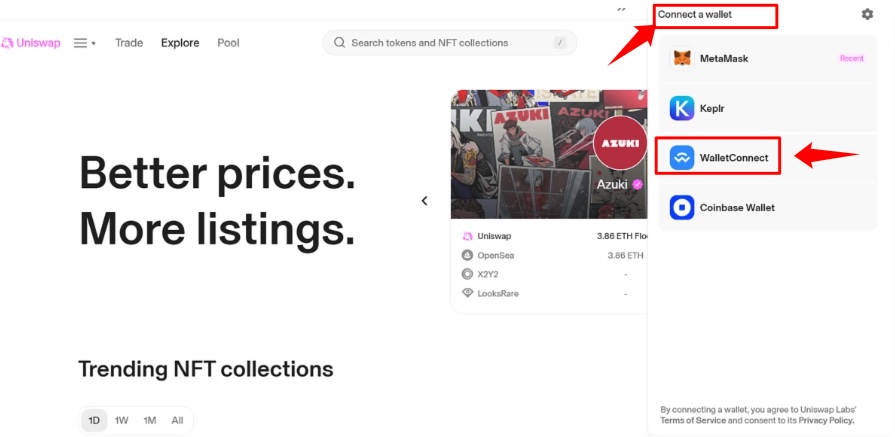Set trending filter to 1M

[x=149, y=421]
